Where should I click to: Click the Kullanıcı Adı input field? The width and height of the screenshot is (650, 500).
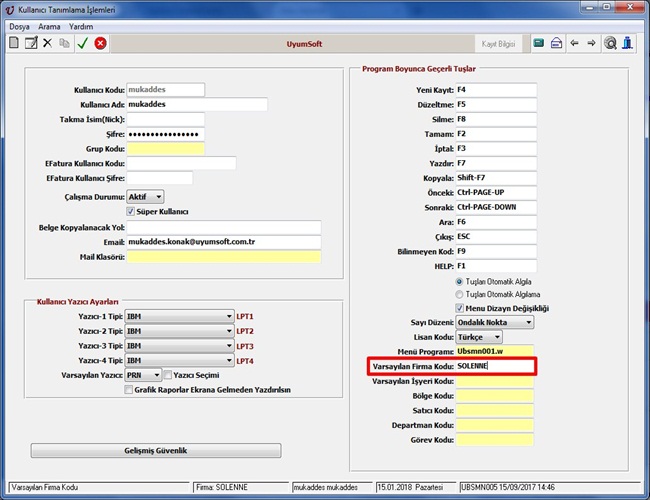pos(197,104)
